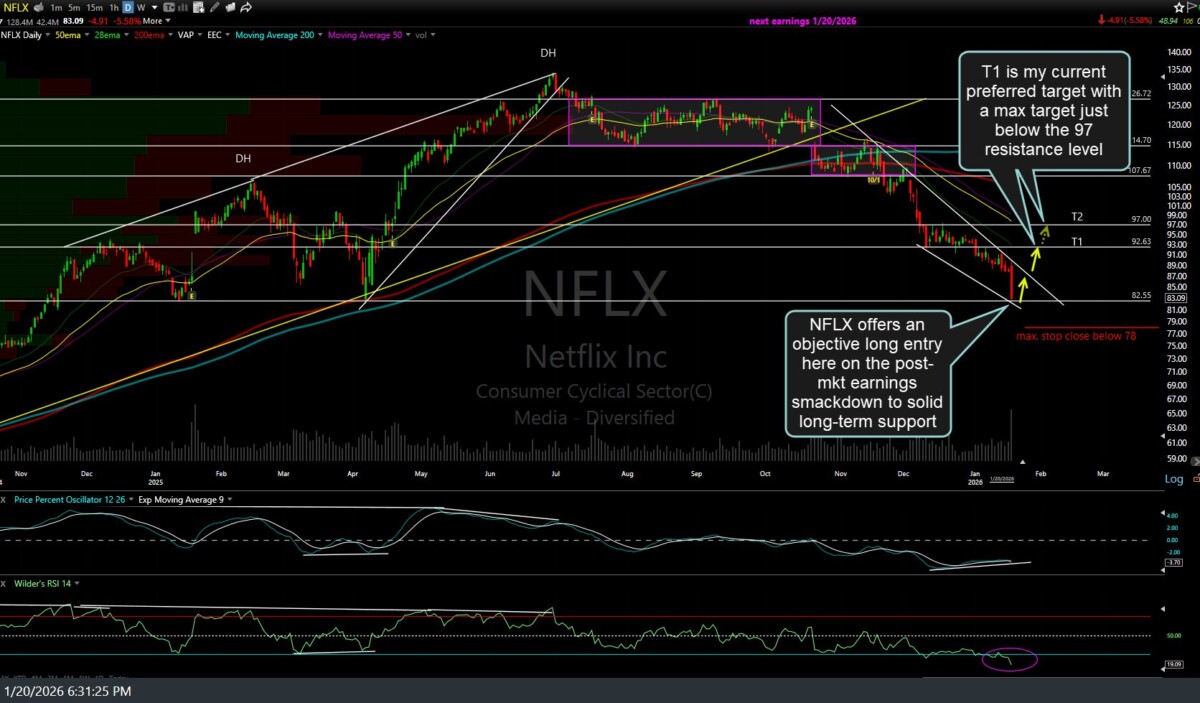This screenshot has height=703, width=1200.
Task: Select the 15m timeframe tab
Action: 93,8
